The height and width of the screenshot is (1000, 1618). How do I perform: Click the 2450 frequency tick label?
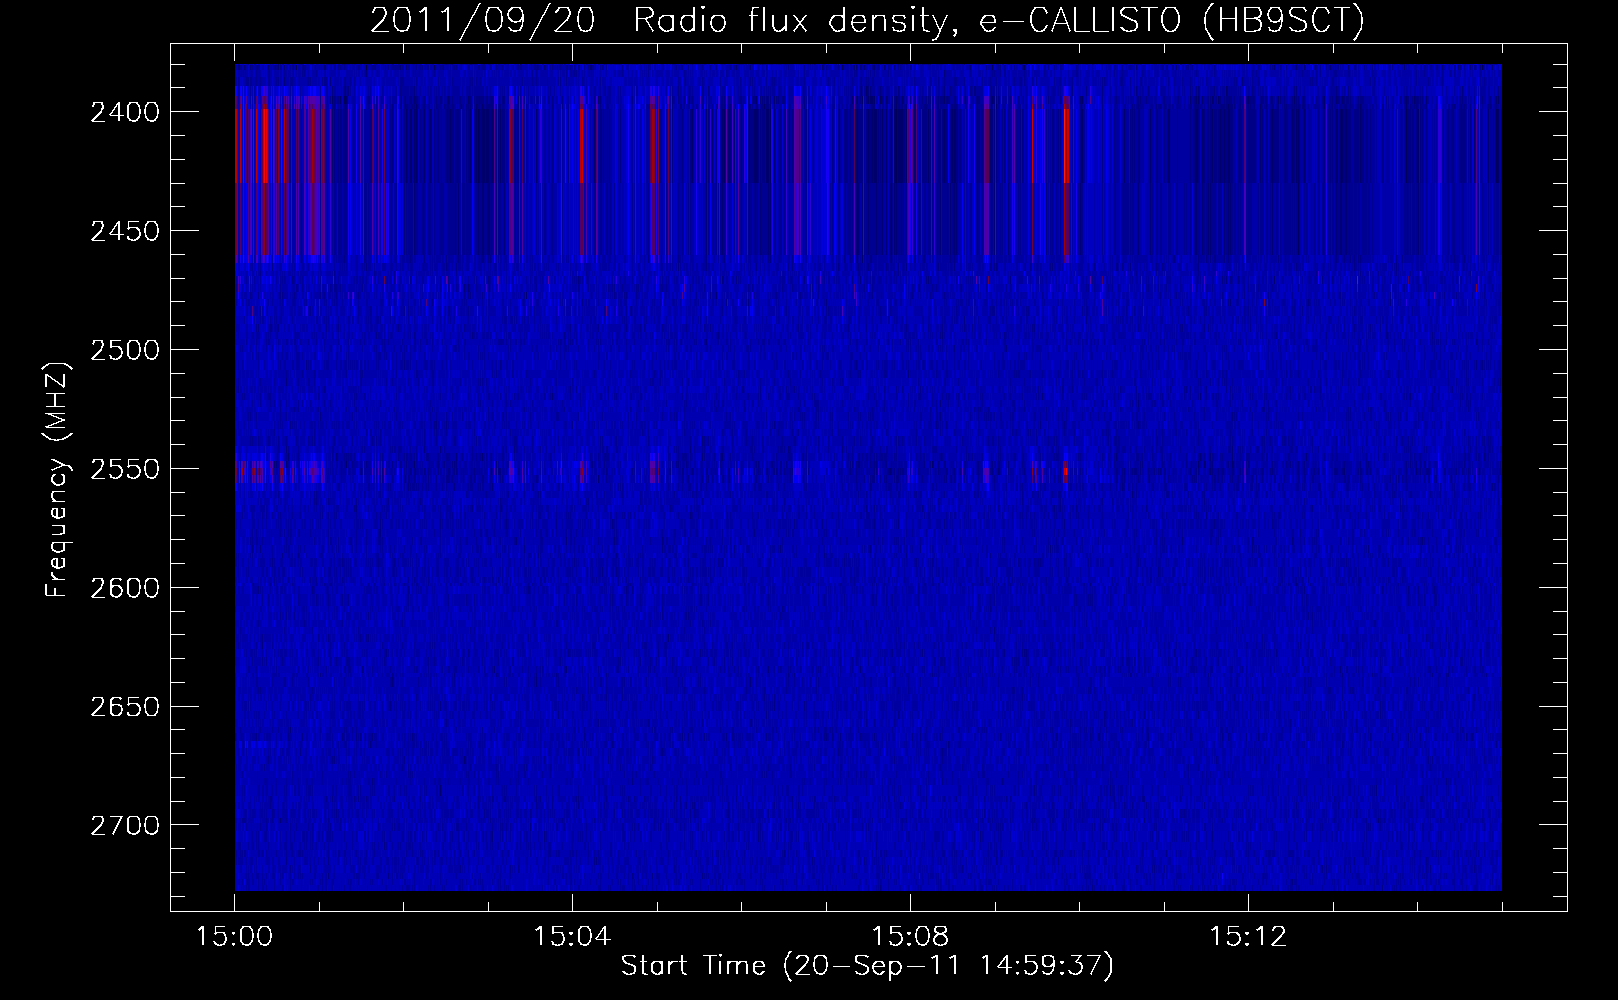(124, 231)
